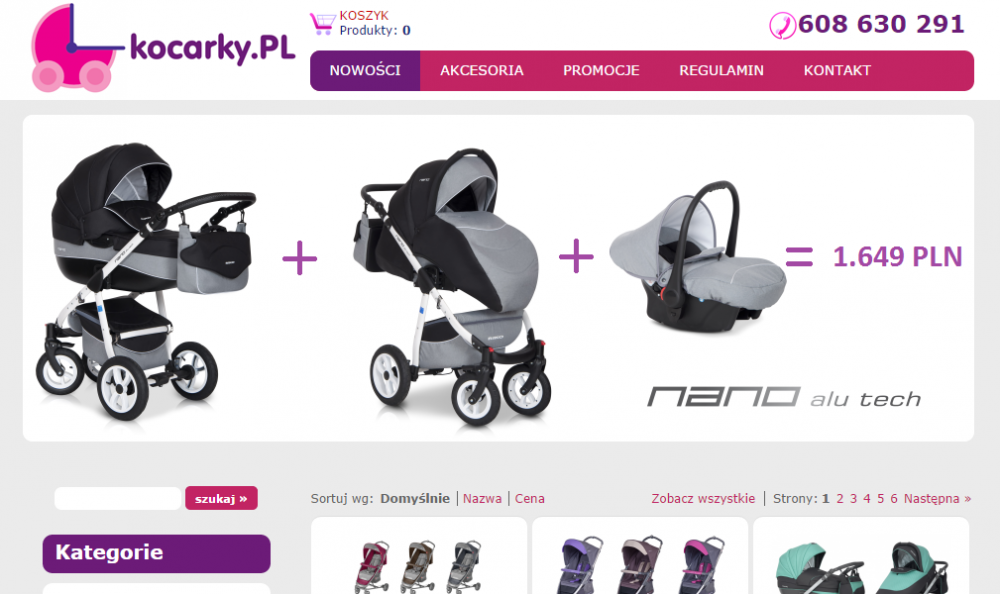Open the KONTAKT page
Screen dimensions: 1000x594
point(837,70)
